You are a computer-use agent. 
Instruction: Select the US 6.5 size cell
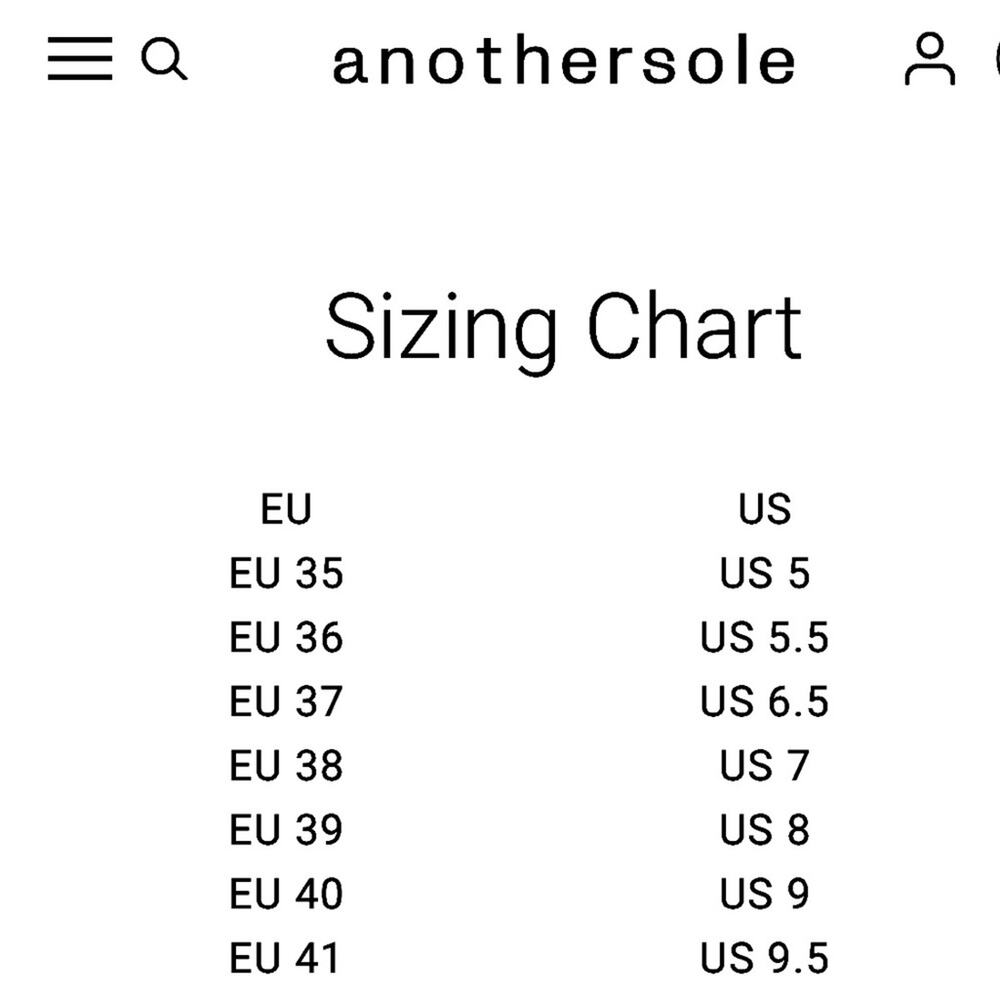(x=765, y=702)
